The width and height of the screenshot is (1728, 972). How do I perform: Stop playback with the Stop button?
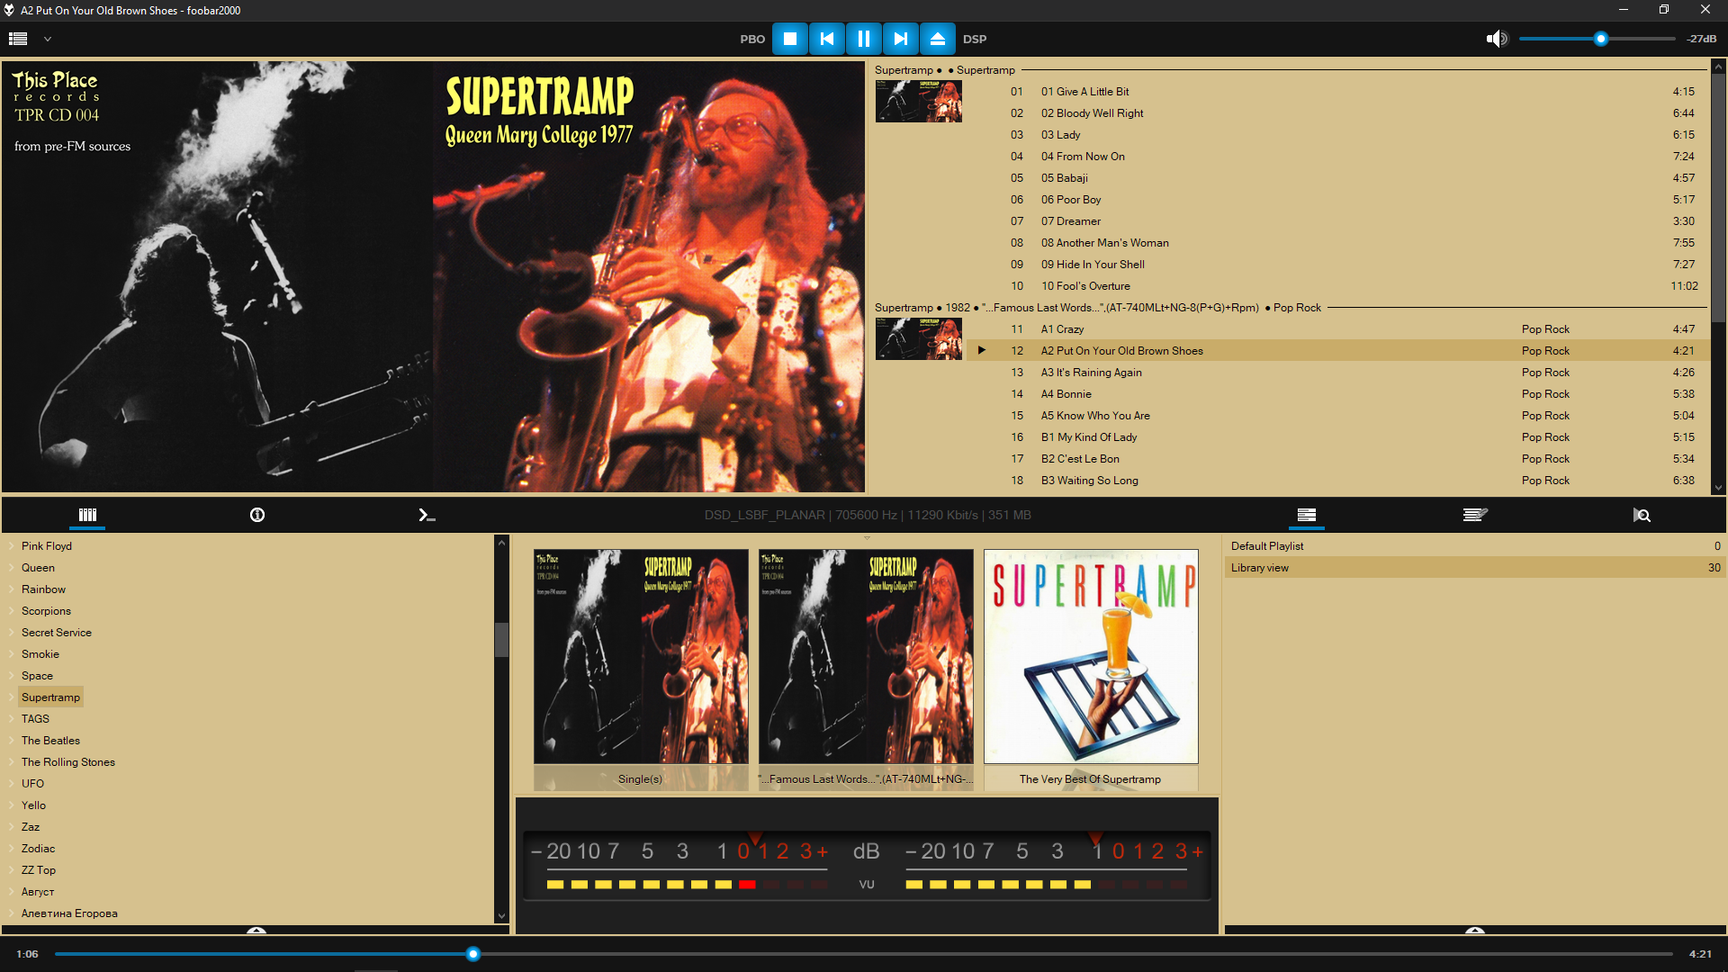tap(790, 39)
